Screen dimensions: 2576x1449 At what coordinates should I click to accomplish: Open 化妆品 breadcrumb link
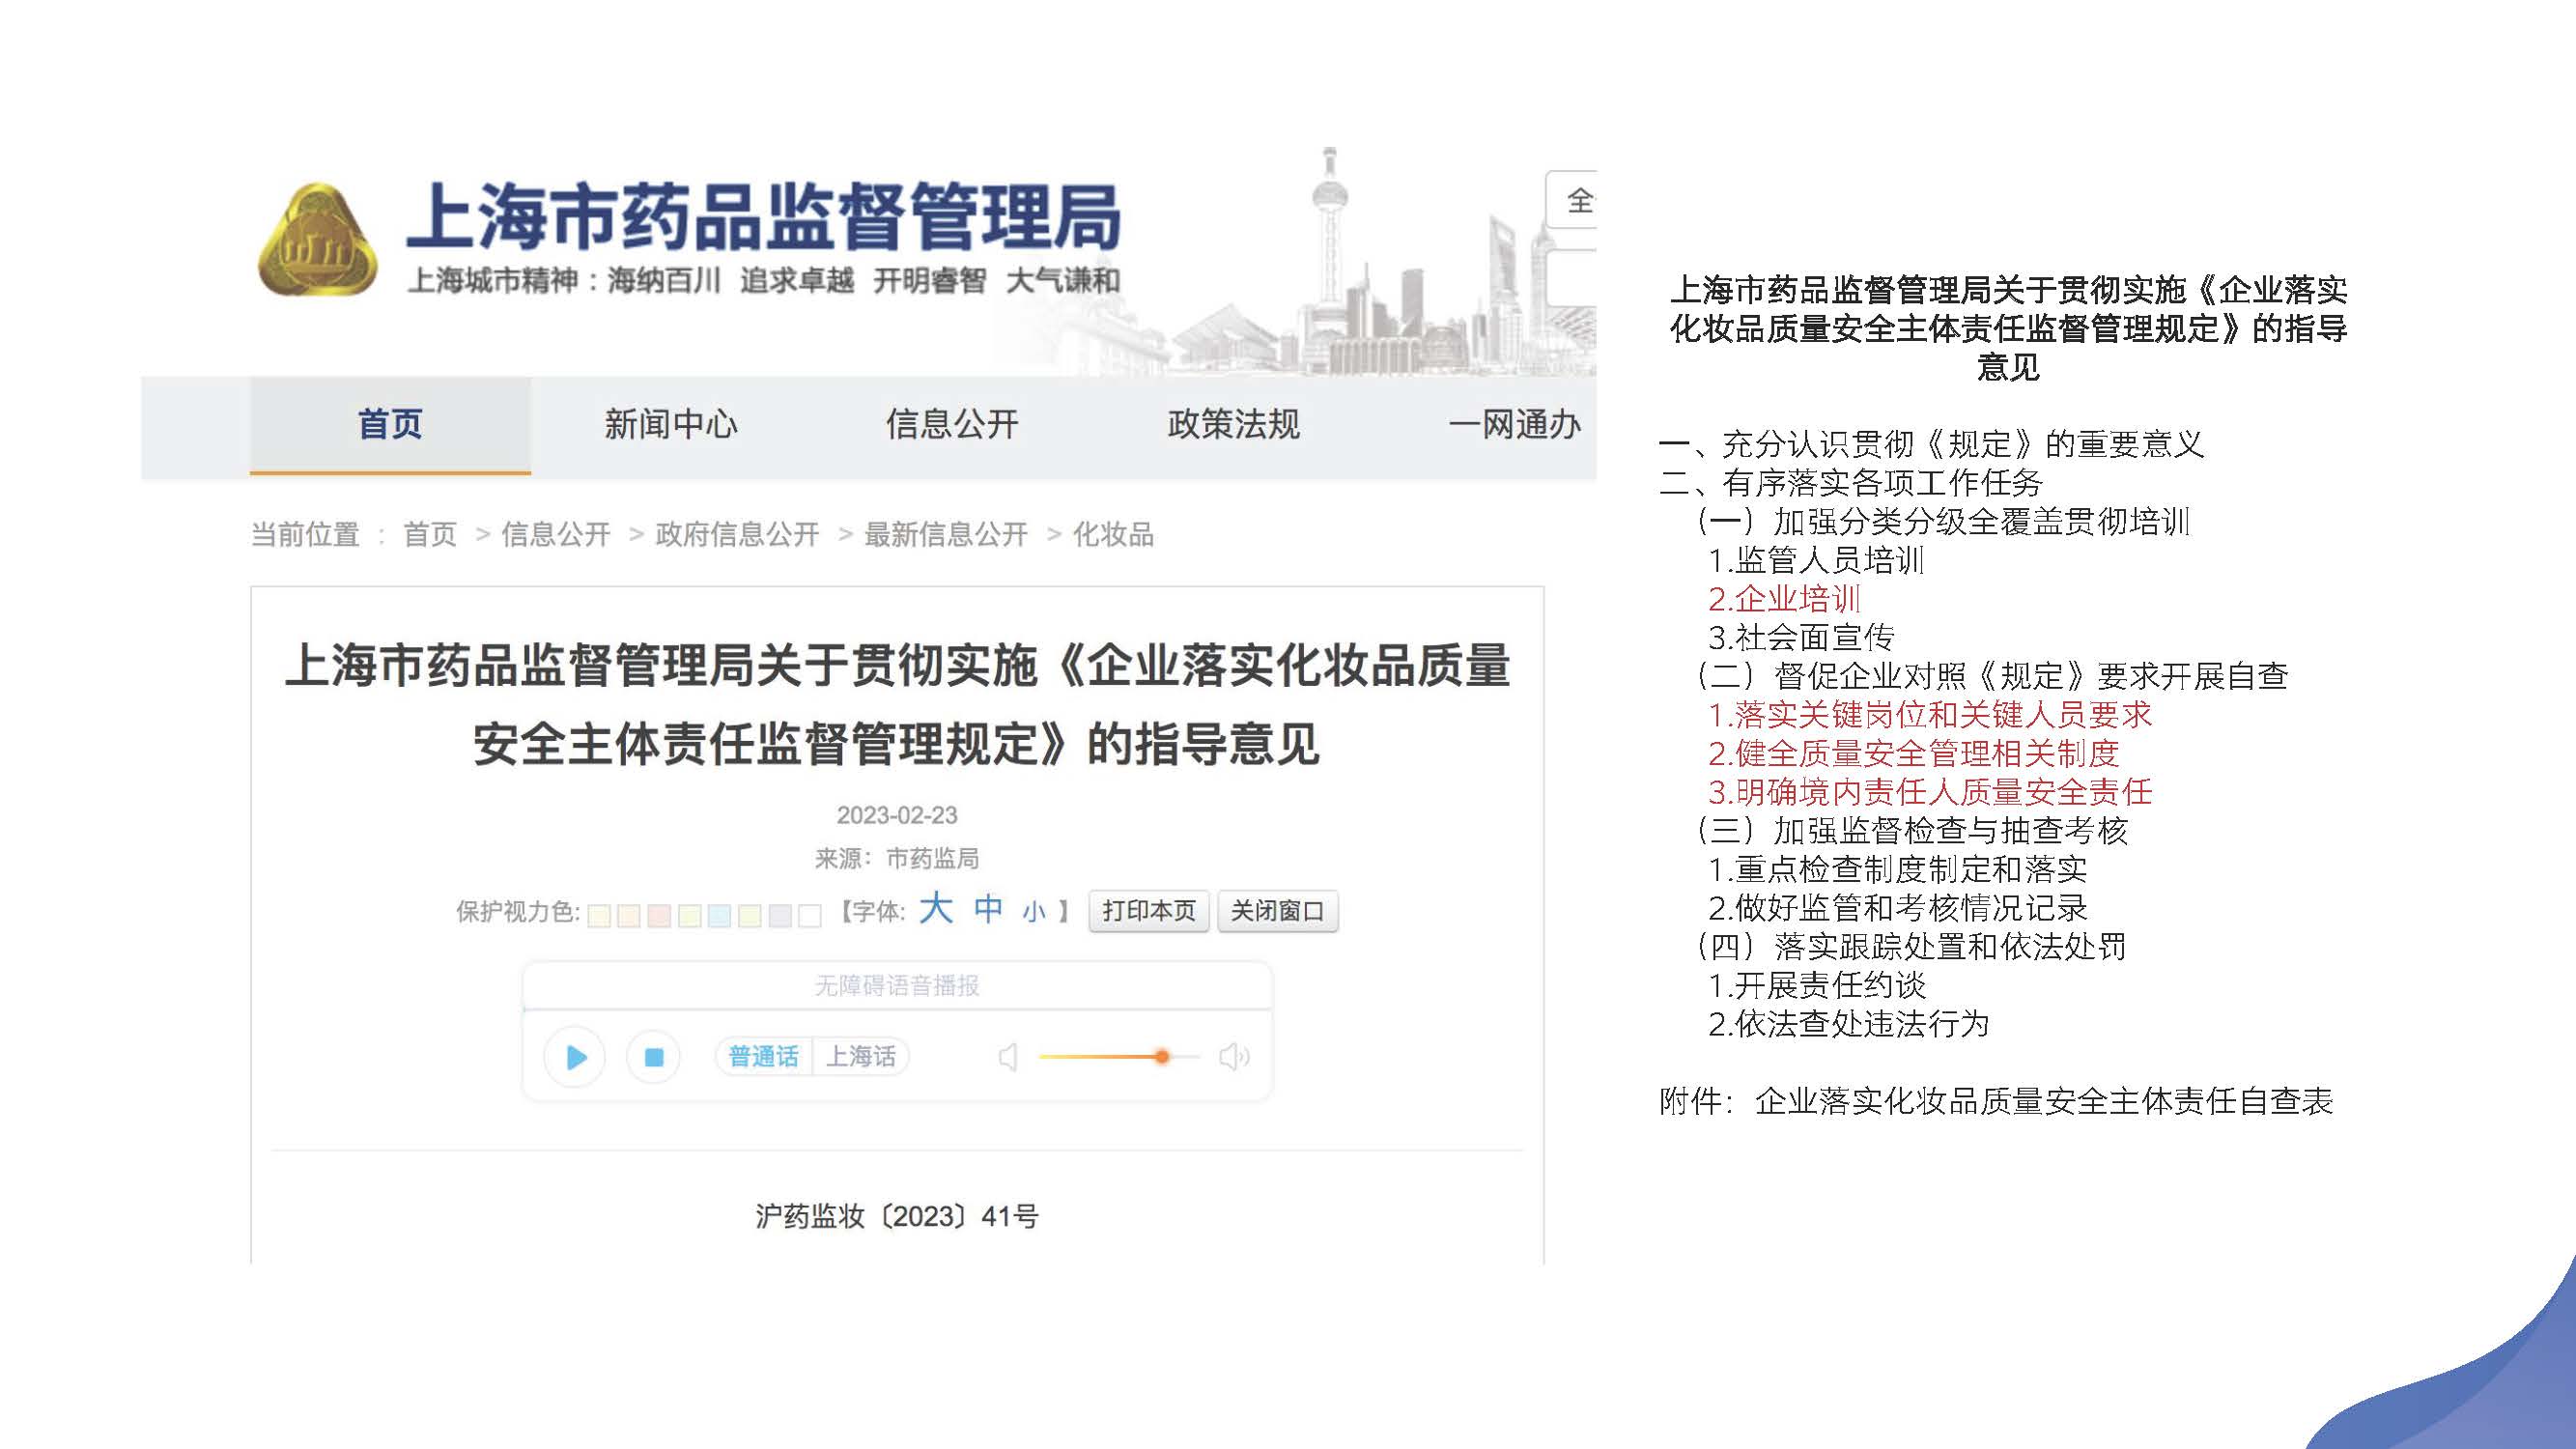[1113, 535]
